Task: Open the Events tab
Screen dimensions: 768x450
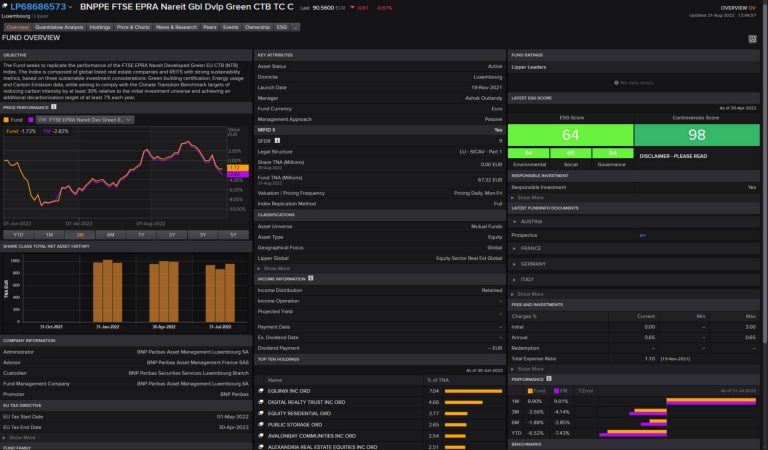Action: [231, 27]
